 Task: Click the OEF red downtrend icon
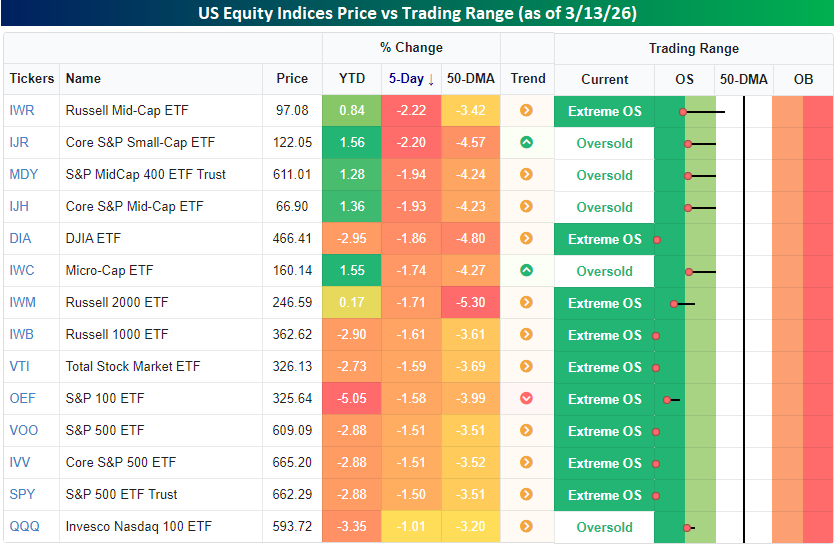click(526, 399)
